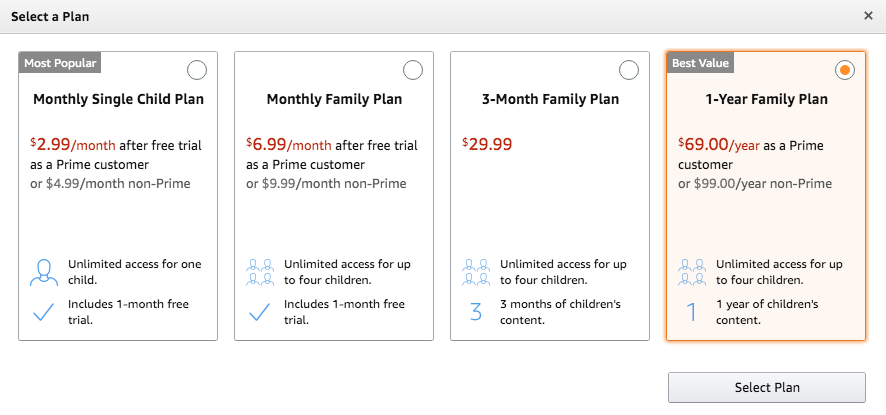
Task: Click four children icon in 3-Month Family Plan
Action: (476, 272)
